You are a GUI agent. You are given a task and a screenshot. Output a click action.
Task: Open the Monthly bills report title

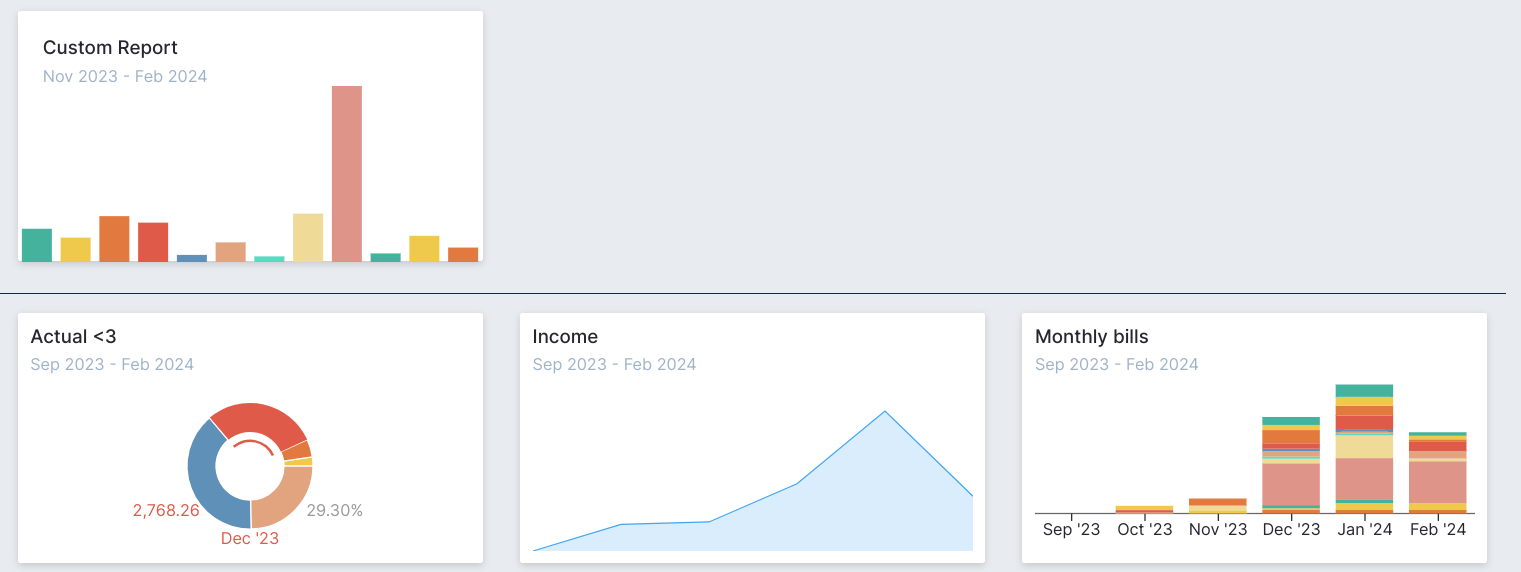(1092, 337)
